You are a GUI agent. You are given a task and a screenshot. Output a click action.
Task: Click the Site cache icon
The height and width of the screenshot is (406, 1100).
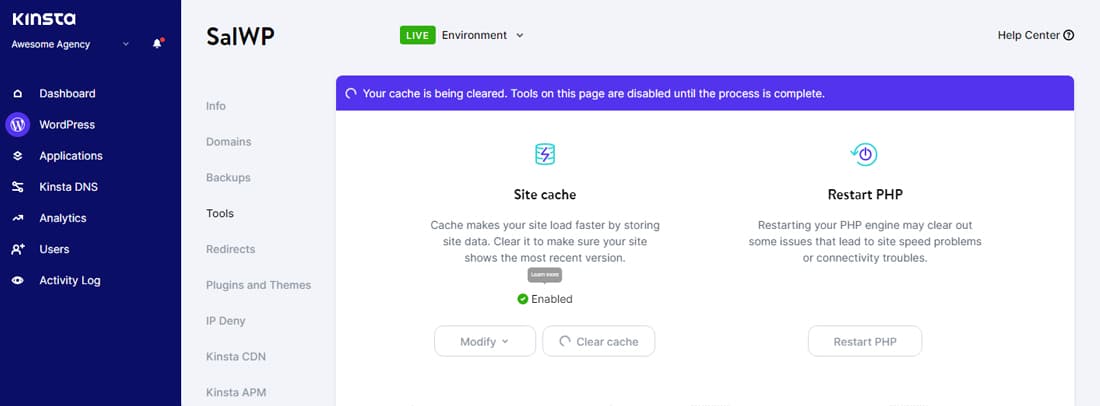(x=545, y=154)
